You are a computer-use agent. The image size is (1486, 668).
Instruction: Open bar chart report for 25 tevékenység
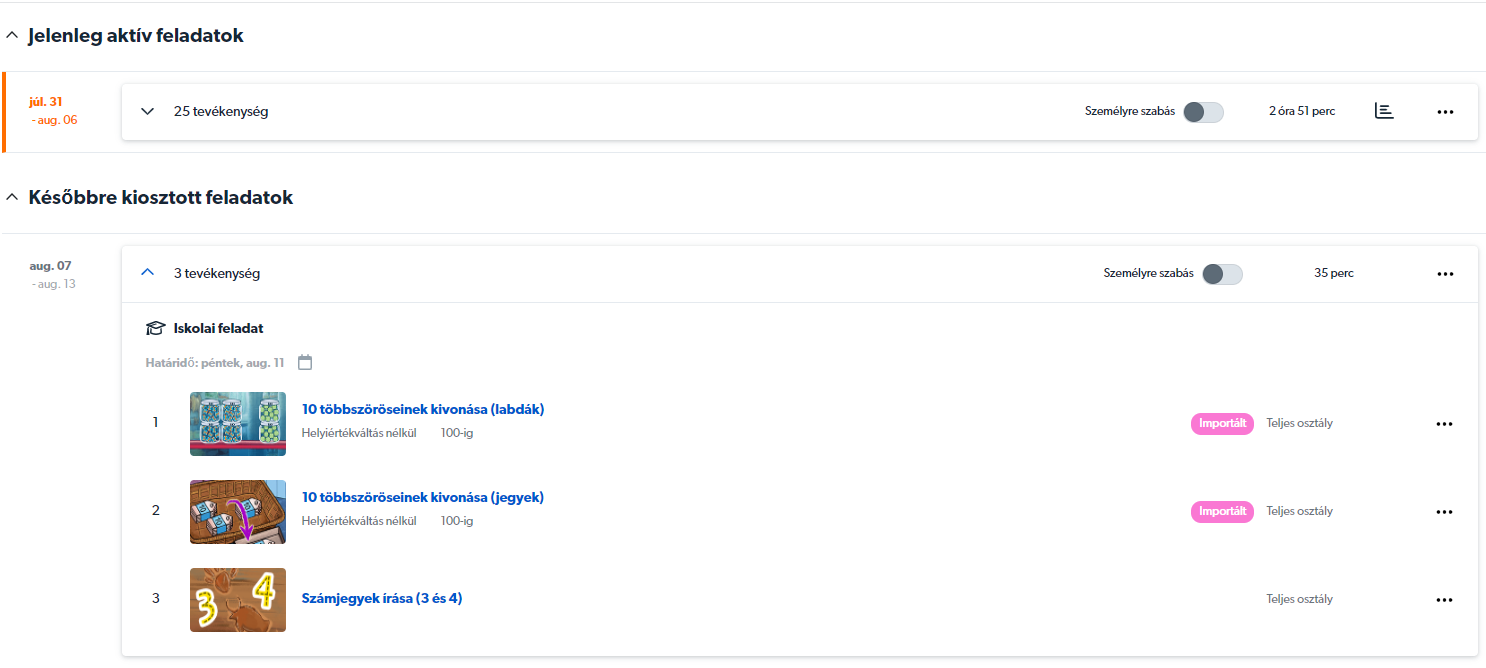coord(1384,111)
